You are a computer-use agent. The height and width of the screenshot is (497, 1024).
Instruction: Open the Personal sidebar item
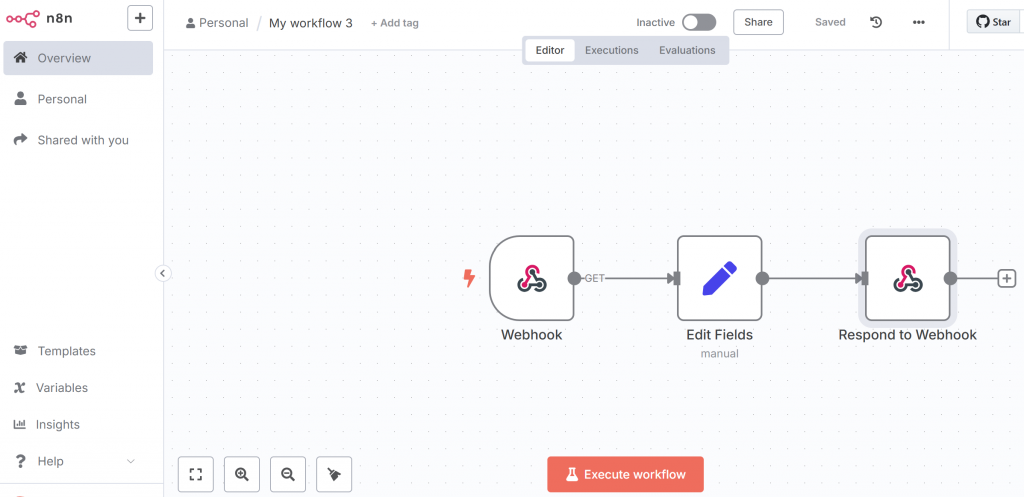pos(78,99)
